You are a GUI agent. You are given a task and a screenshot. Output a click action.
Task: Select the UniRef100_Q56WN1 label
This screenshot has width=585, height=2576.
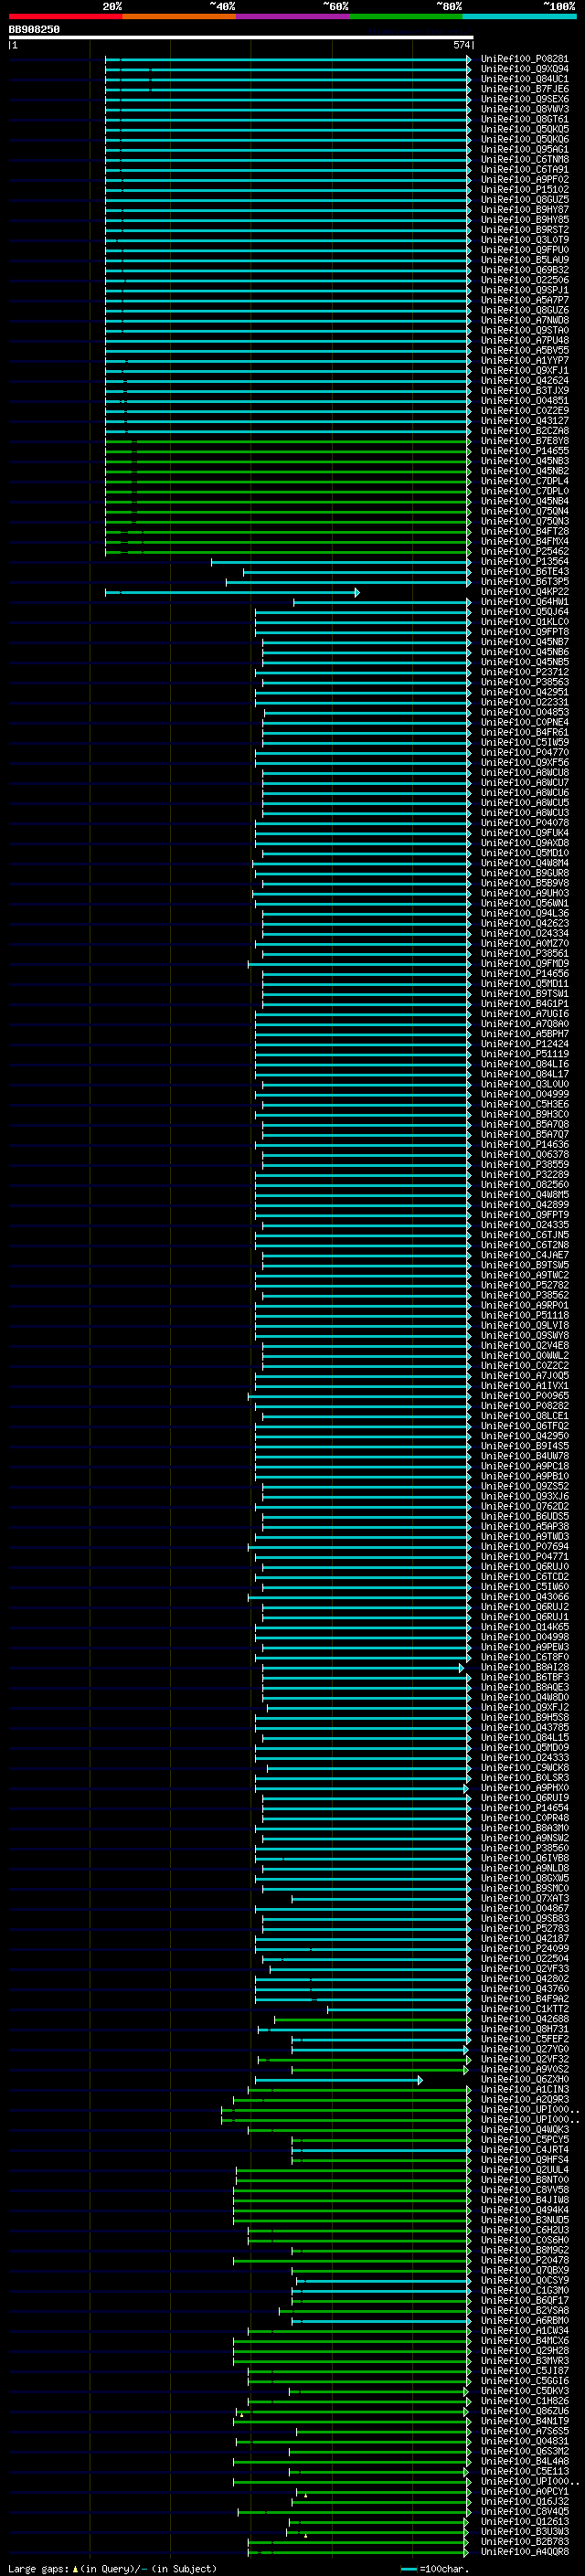(x=525, y=903)
